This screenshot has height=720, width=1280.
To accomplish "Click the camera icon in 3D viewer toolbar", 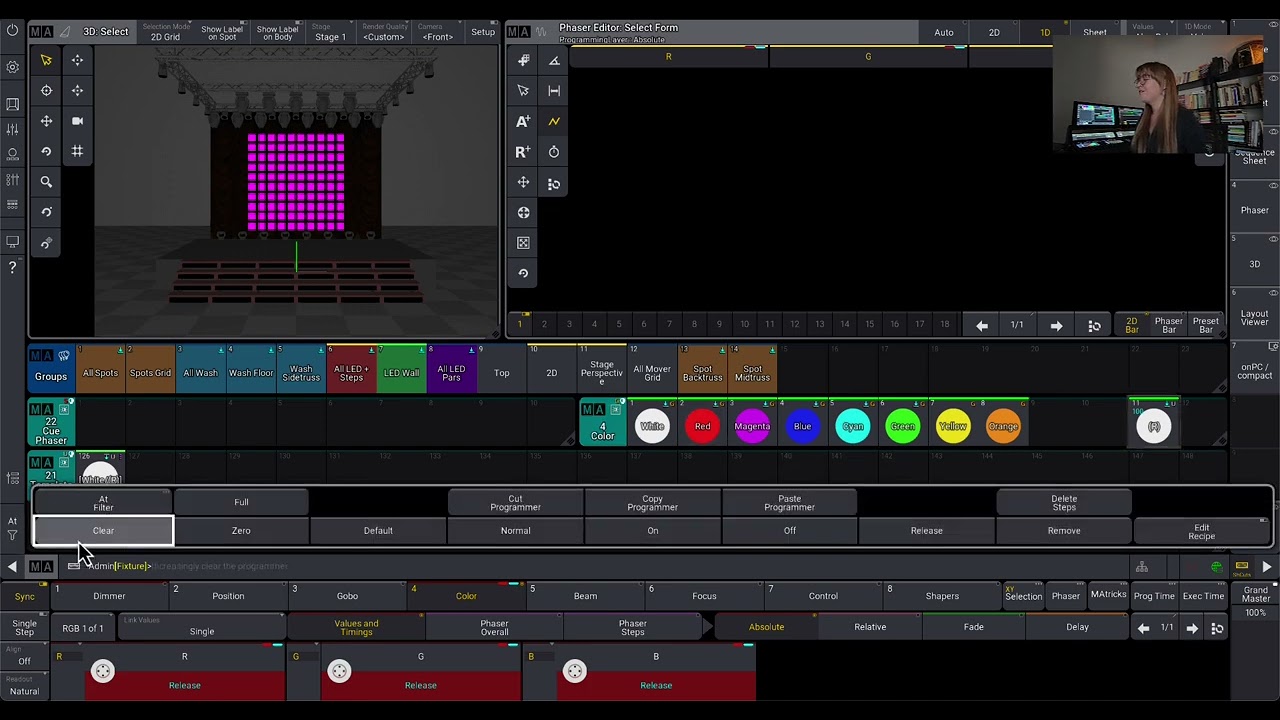I will pos(77,121).
